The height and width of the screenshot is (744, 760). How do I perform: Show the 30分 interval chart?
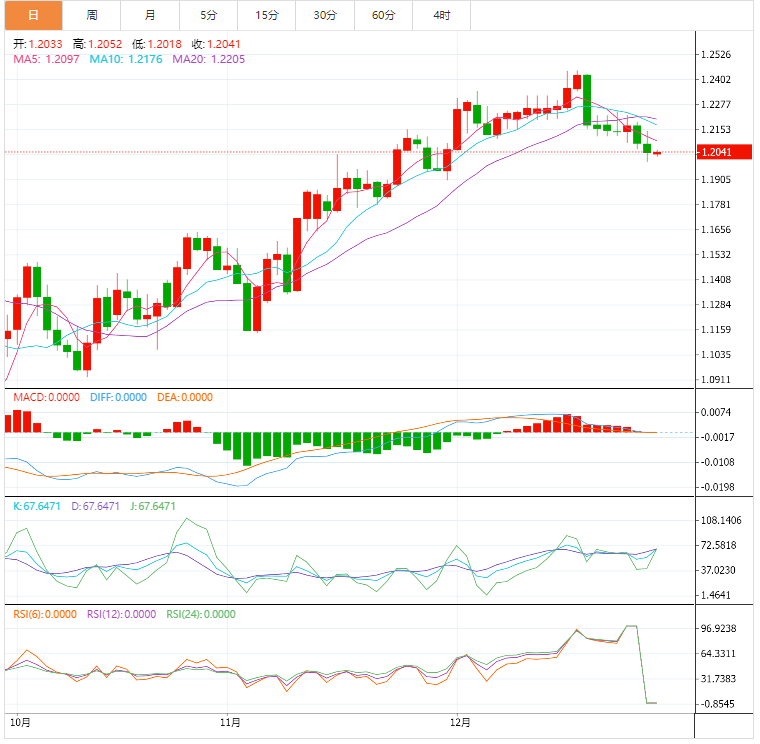point(324,15)
